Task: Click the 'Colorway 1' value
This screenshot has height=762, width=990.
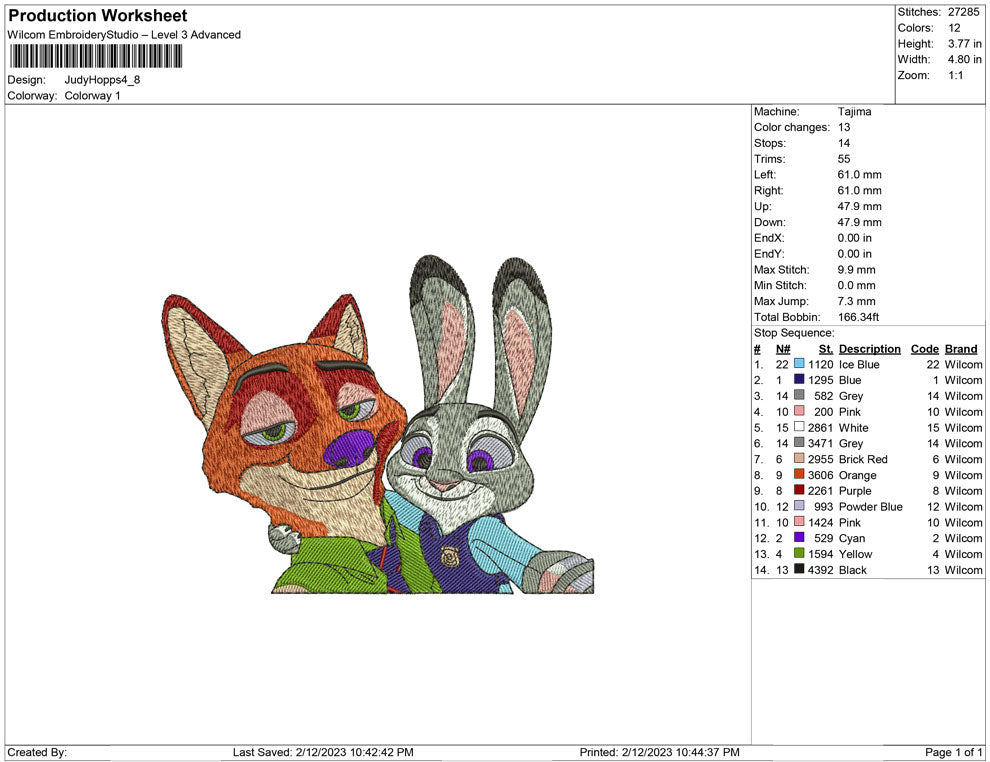Action: [x=92, y=96]
